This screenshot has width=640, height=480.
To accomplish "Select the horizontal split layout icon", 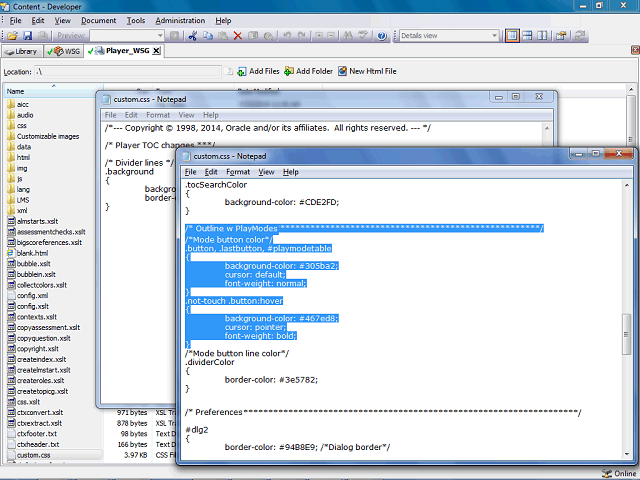I will click(527, 36).
